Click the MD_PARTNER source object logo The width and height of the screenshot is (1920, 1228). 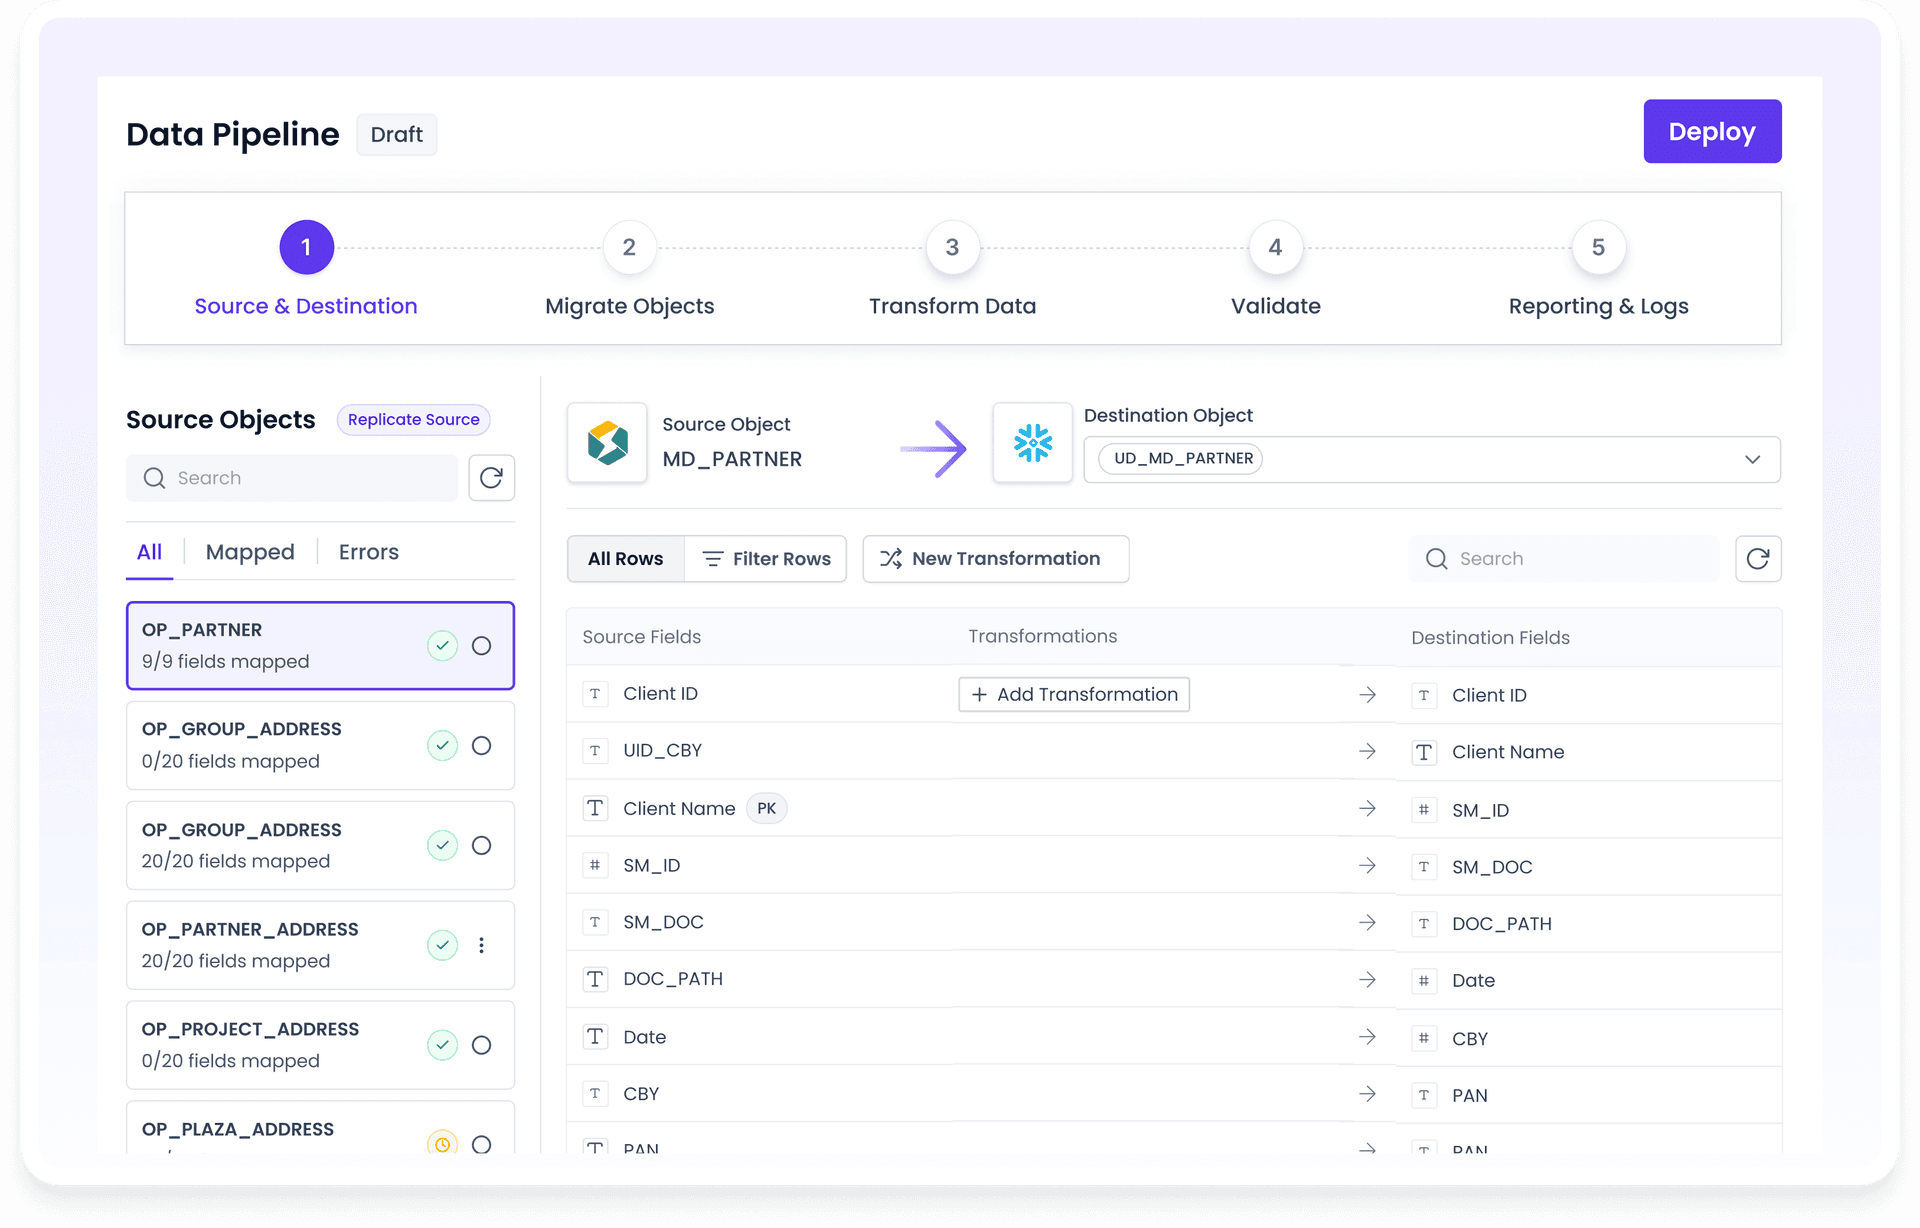point(607,443)
